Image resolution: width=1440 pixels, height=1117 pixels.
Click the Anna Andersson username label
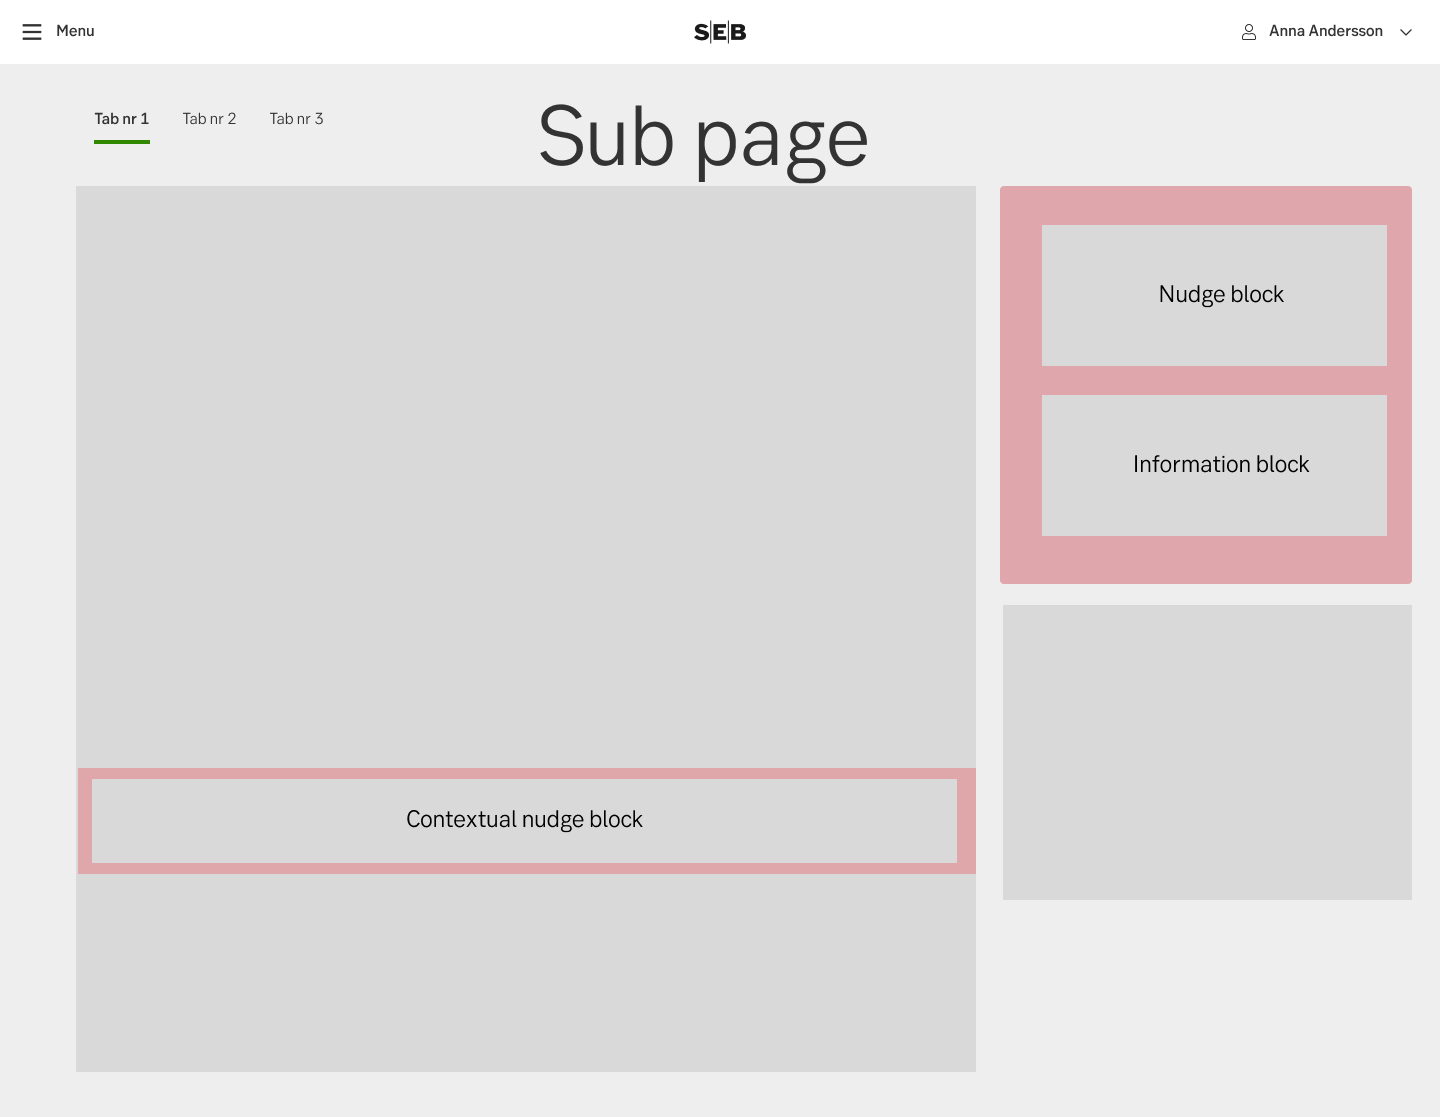click(1325, 31)
